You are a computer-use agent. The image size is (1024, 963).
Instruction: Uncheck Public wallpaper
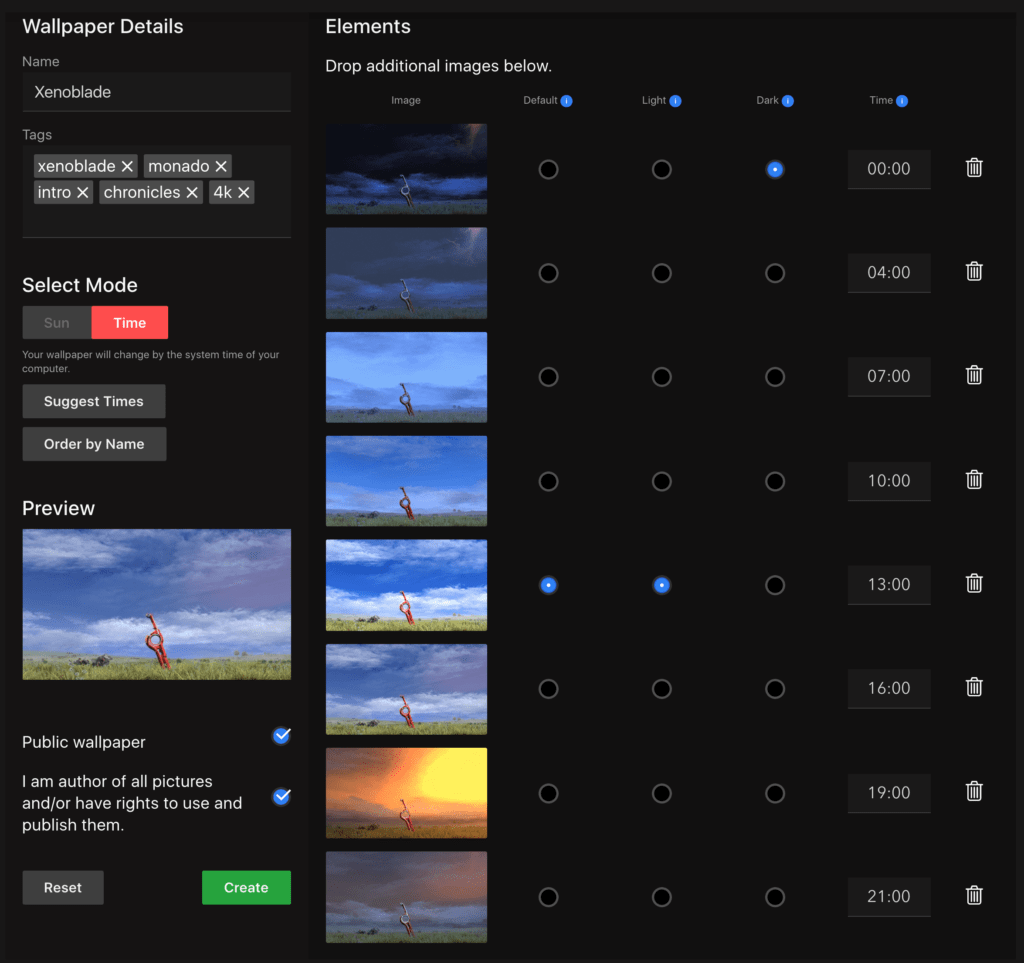(x=281, y=736)
